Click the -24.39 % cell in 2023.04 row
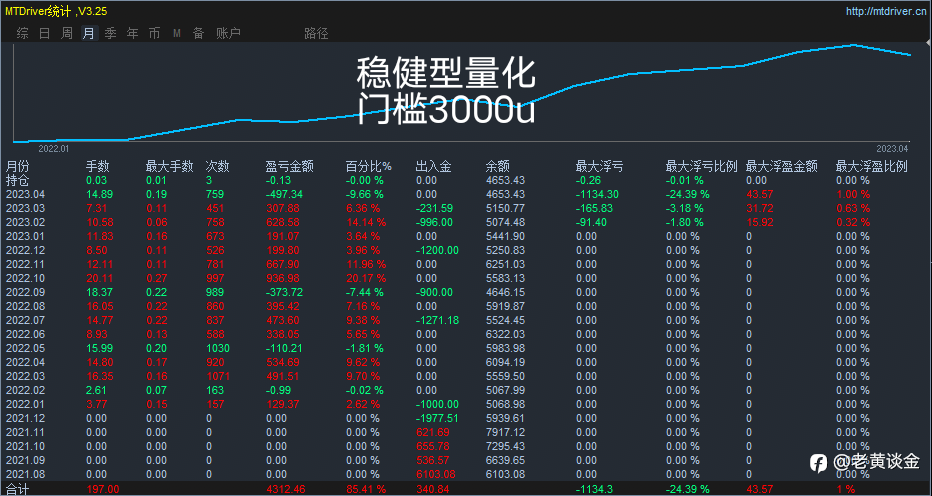The height and width of the screenshot is (496, 932). click(688, 194)
